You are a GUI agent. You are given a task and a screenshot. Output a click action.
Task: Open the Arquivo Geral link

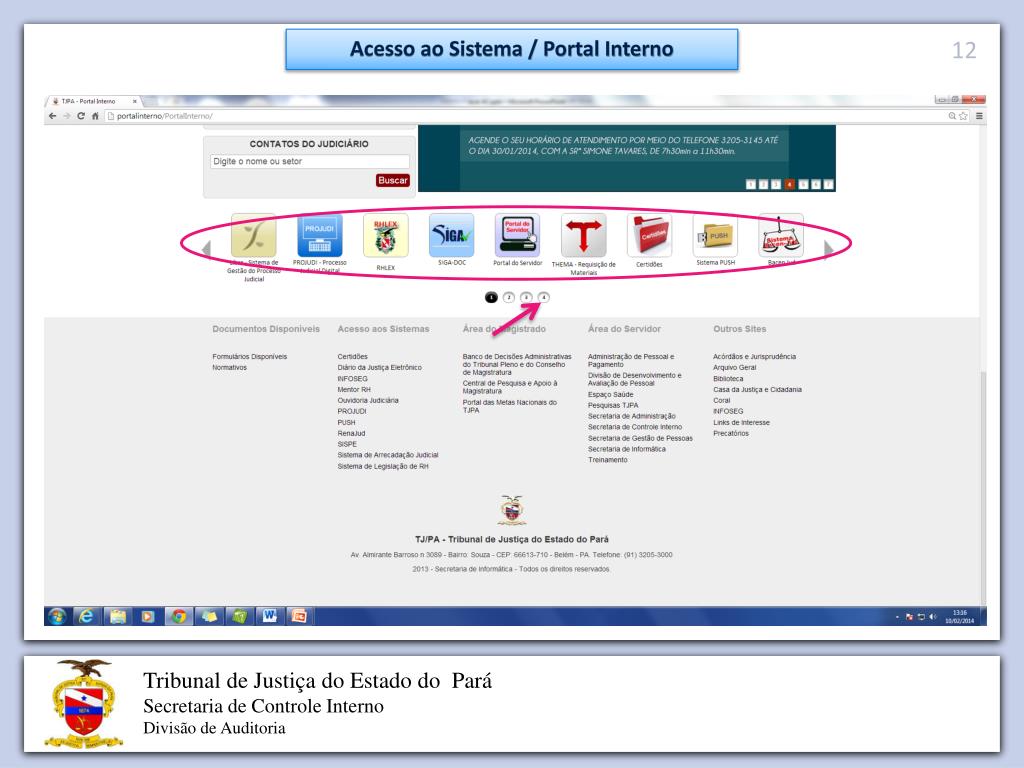(735, 368)
